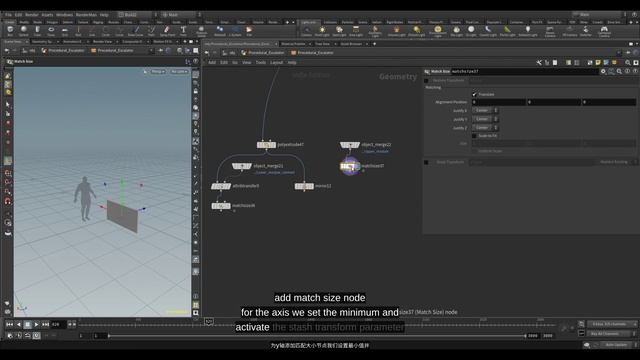This screenshot has width=640, height=360.
Task: Click the timeline frame range slider
Action: [x=317, y=336]
